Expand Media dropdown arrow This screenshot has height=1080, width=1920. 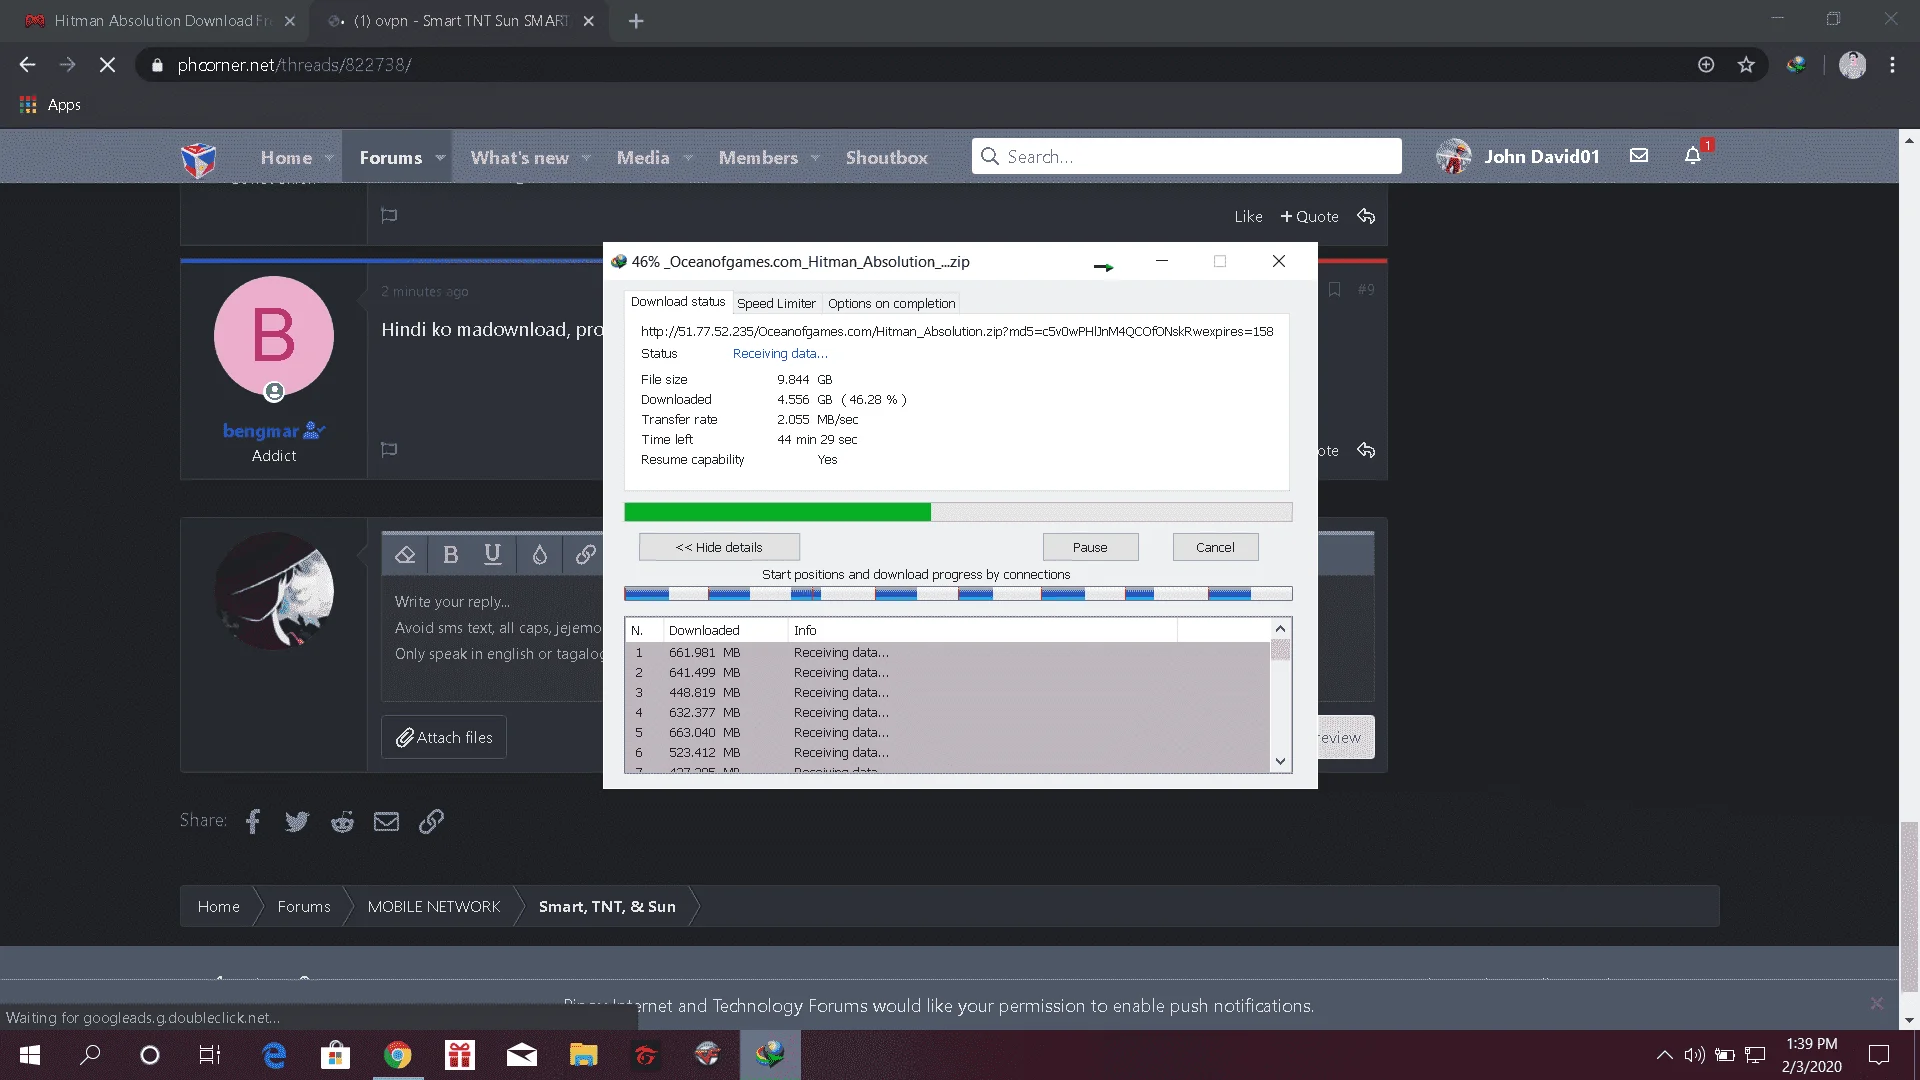click(x=688, y=158)
